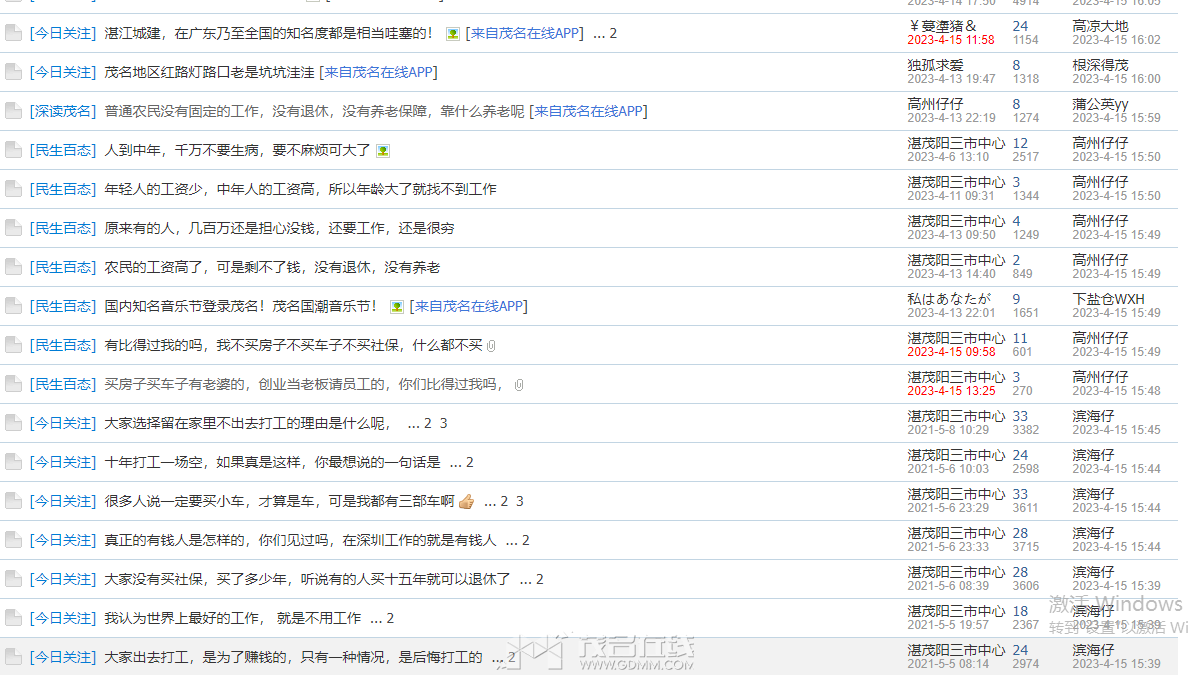Click thread icon beside 大家选择留在家里 post
Viewport: 1188px width, 675px height.
point(13,423)
